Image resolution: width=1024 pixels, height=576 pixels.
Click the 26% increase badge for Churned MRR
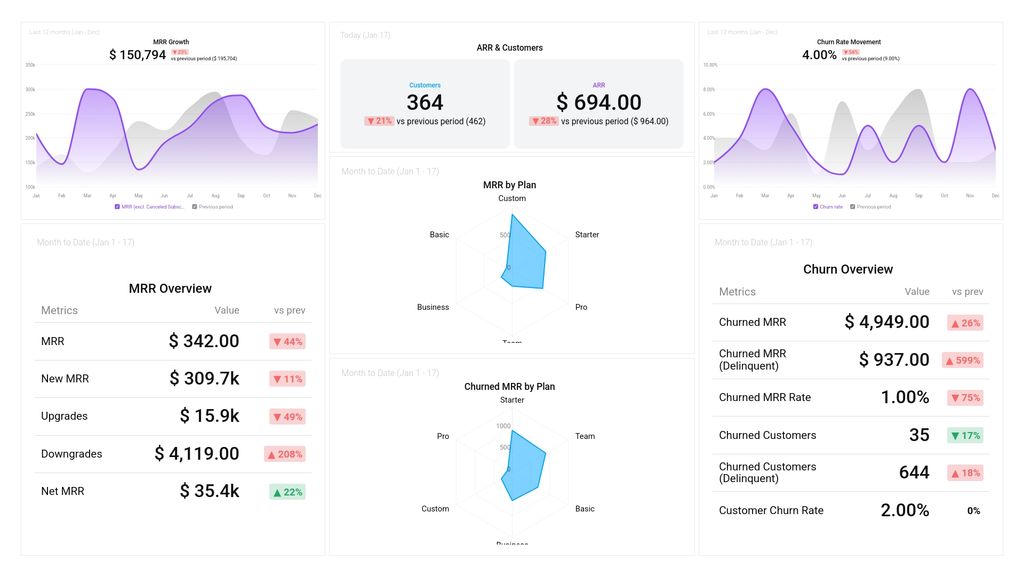coord(965,323)
